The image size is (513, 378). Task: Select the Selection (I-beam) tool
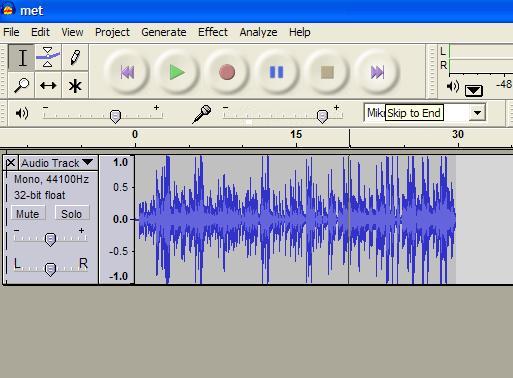(x=22, y=58)
